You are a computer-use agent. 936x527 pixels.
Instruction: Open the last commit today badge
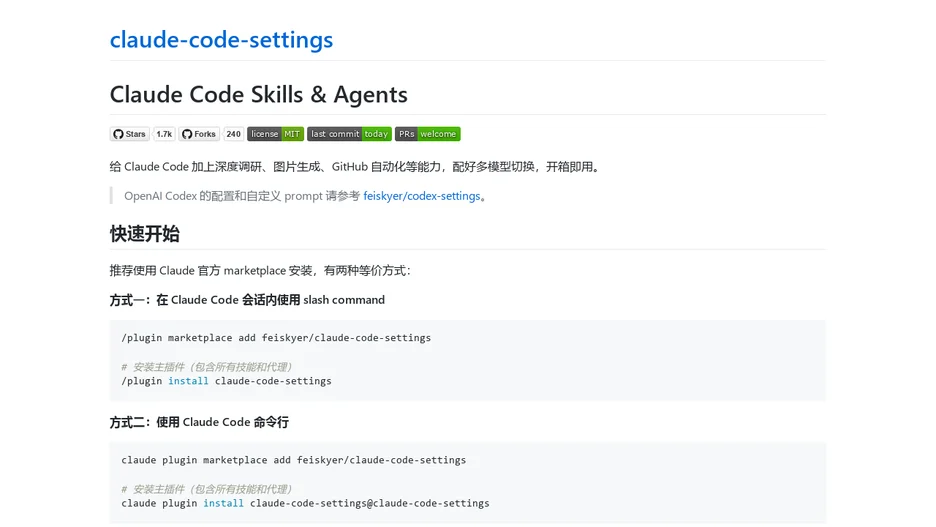tap(349, 134)
